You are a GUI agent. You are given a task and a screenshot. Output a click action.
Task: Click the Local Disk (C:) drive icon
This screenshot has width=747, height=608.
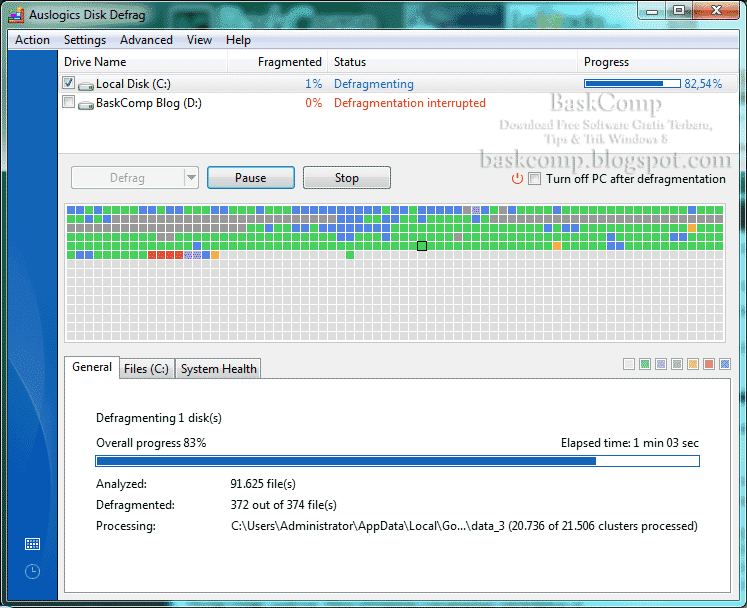tap(86, 86)
